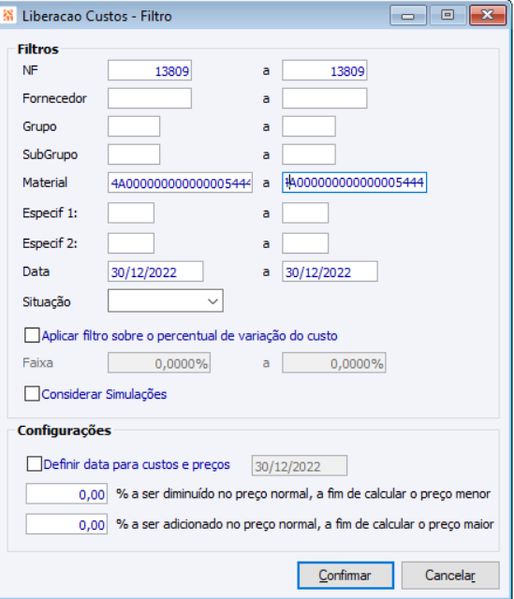Screen dimensions: 514x599
Task: Confirm the filter with the Confirmar button
Action: pos(345,575)
